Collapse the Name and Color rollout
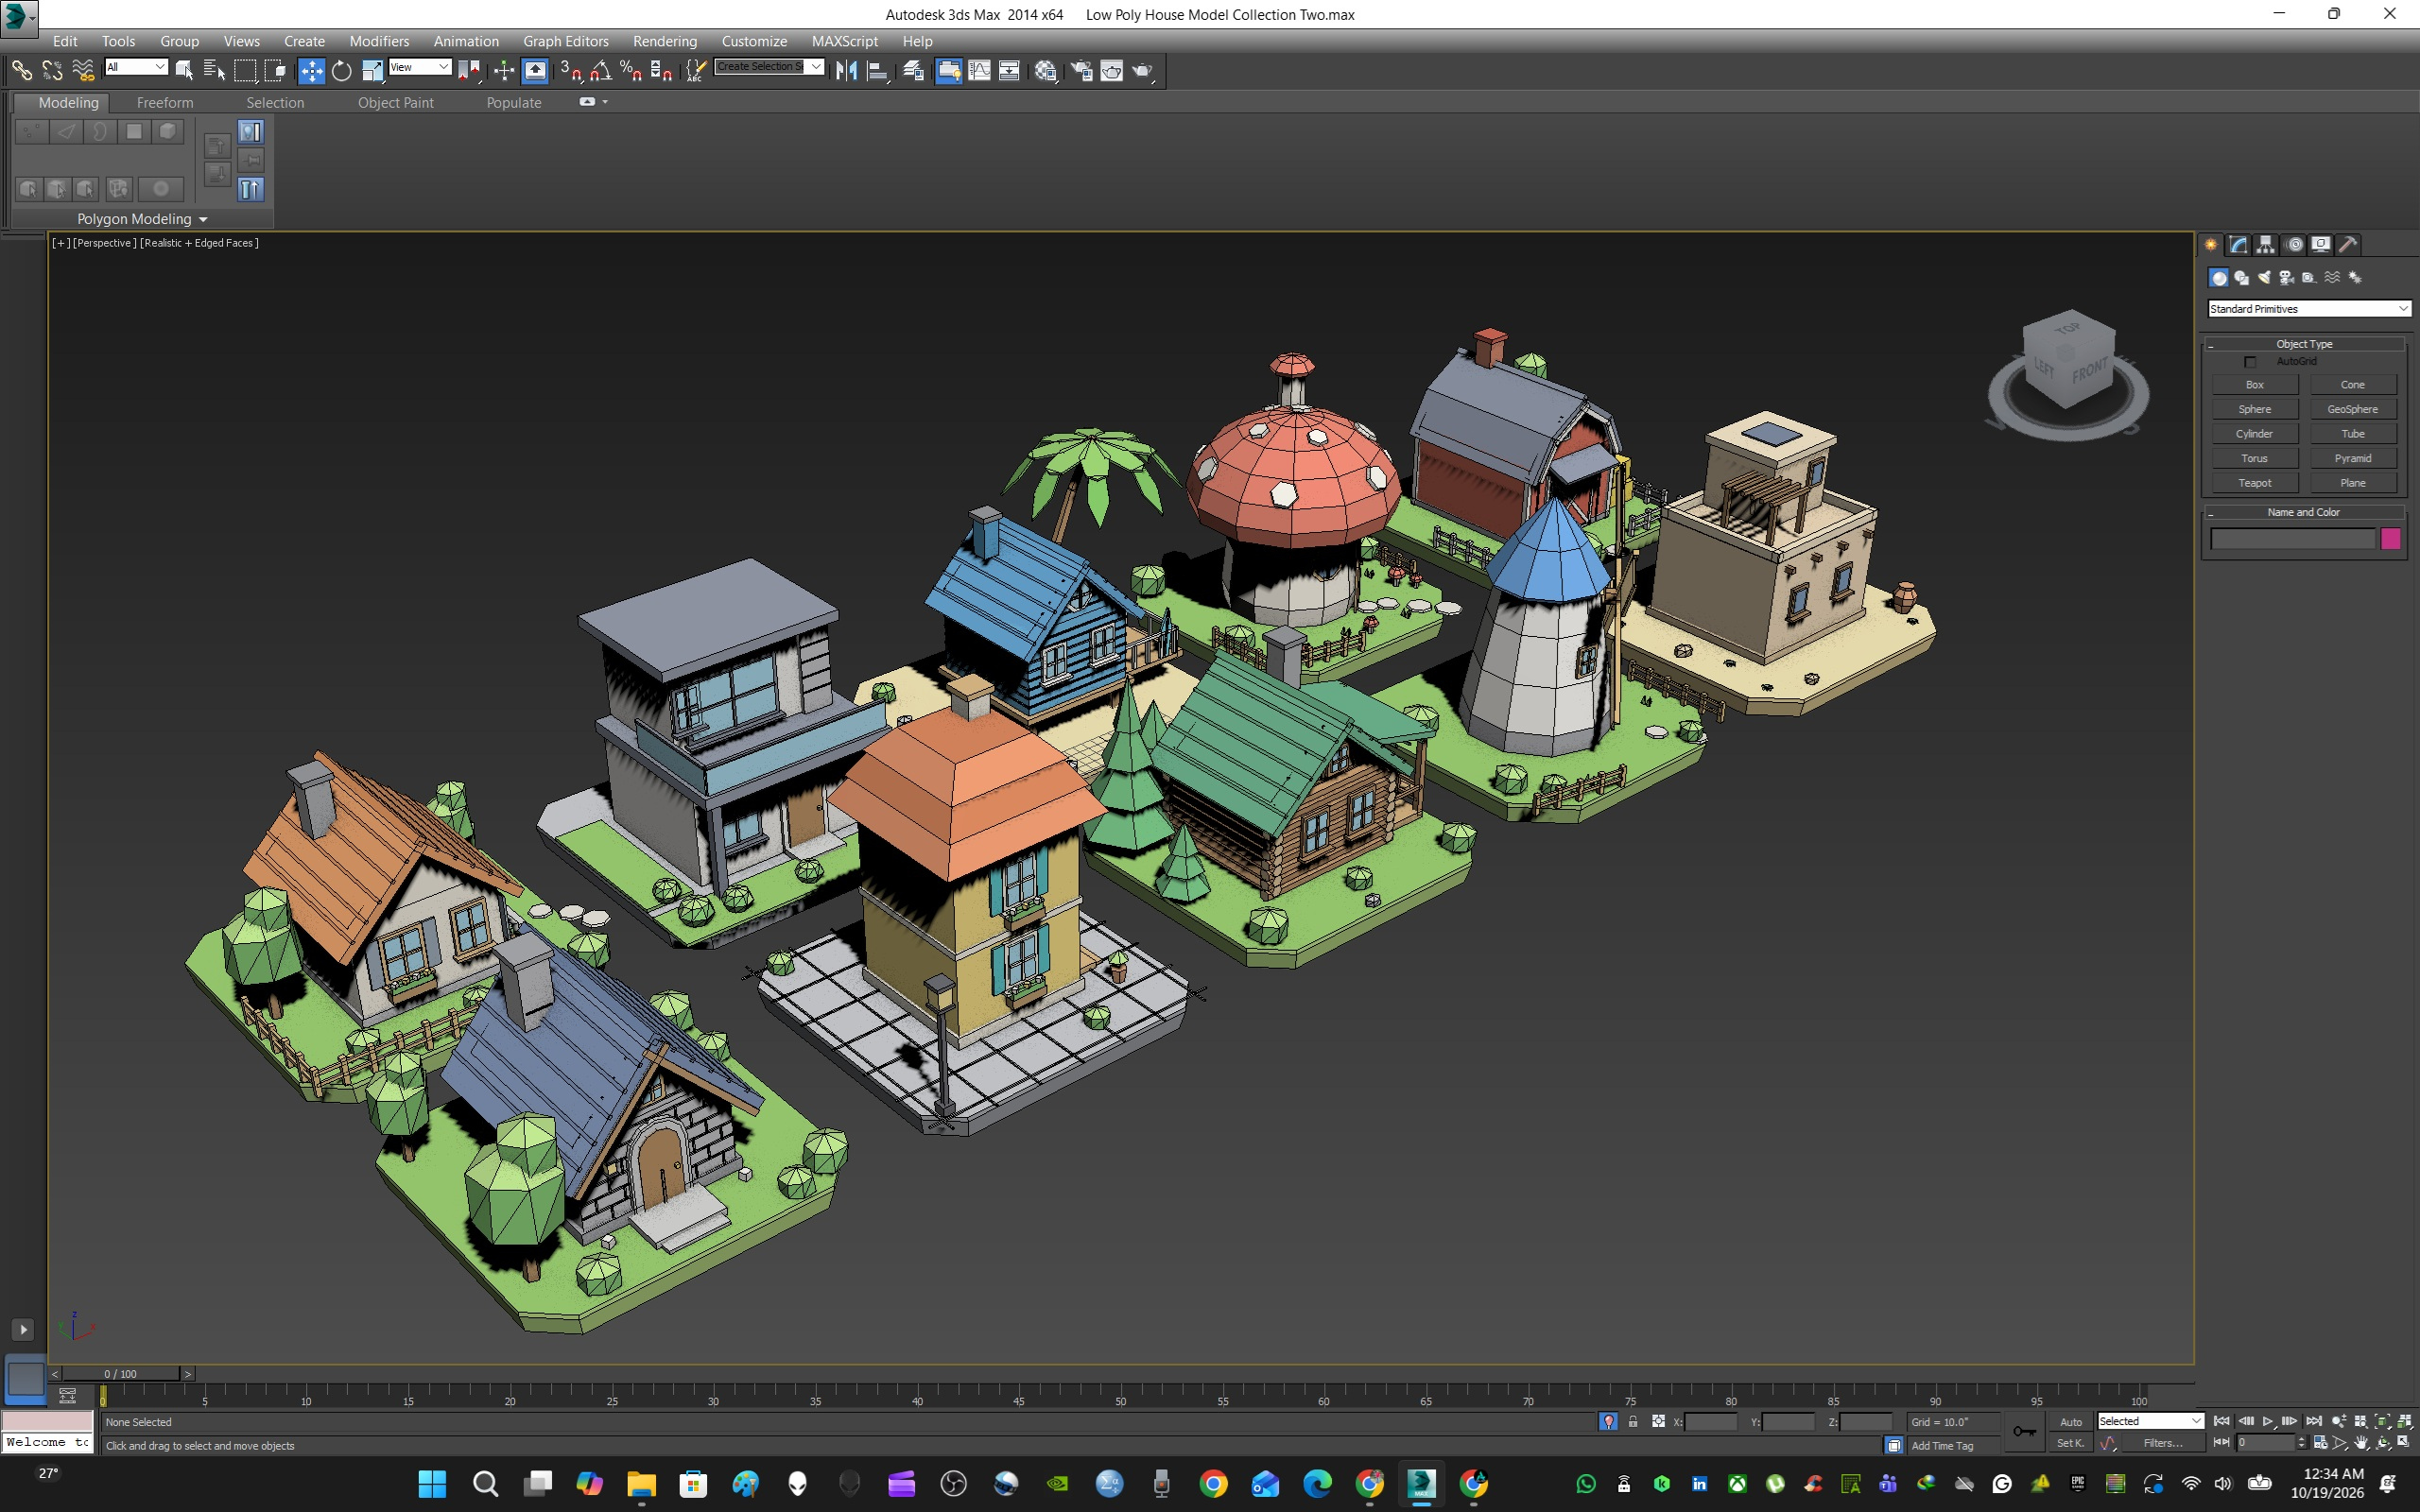This screenshot has width=2420, height=1512. [x=2304, y=512]
